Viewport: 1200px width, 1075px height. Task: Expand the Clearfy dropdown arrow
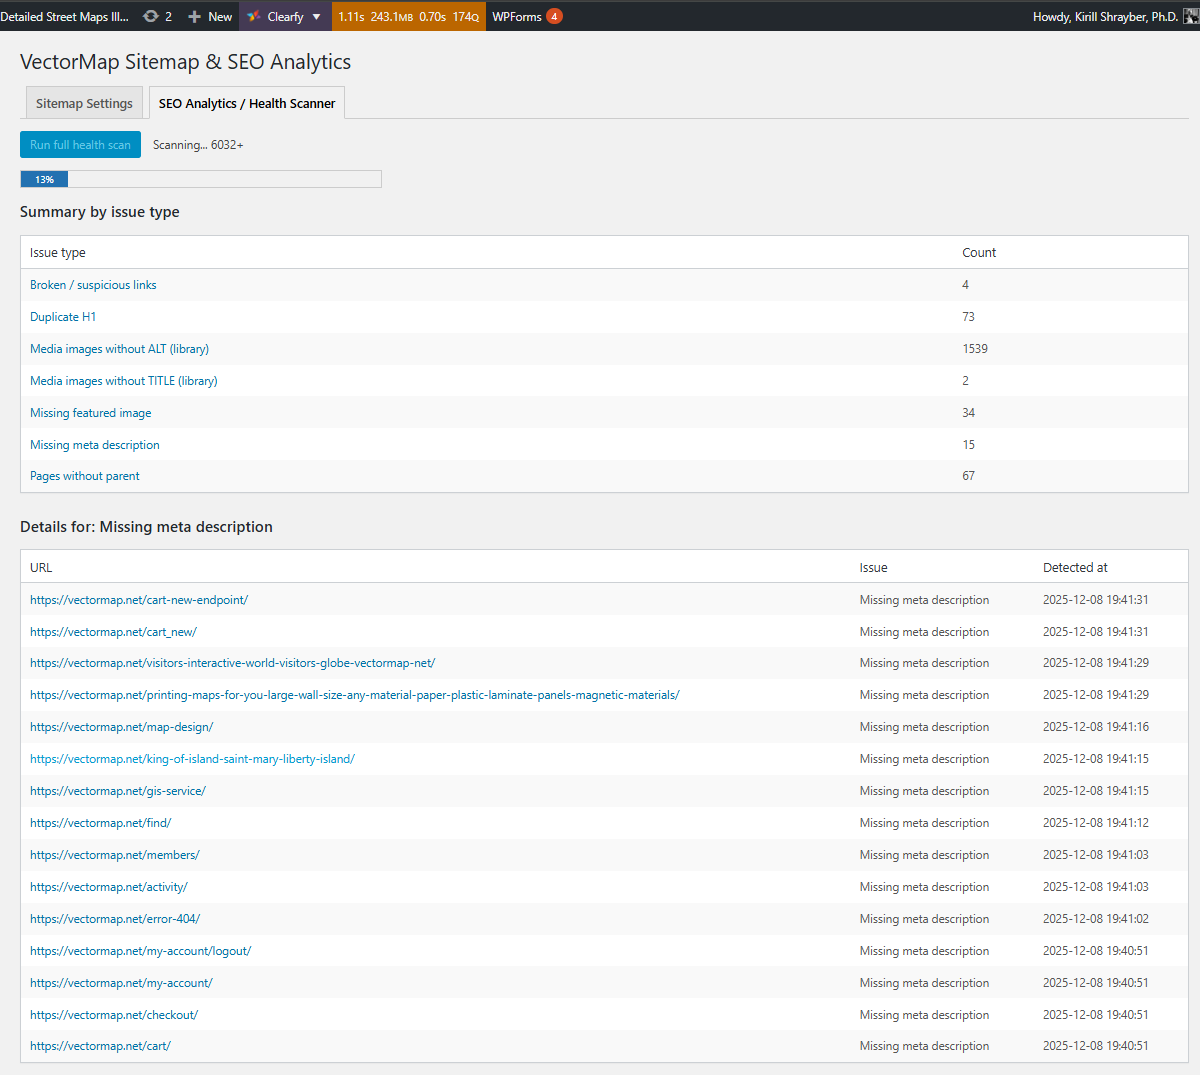316,16
